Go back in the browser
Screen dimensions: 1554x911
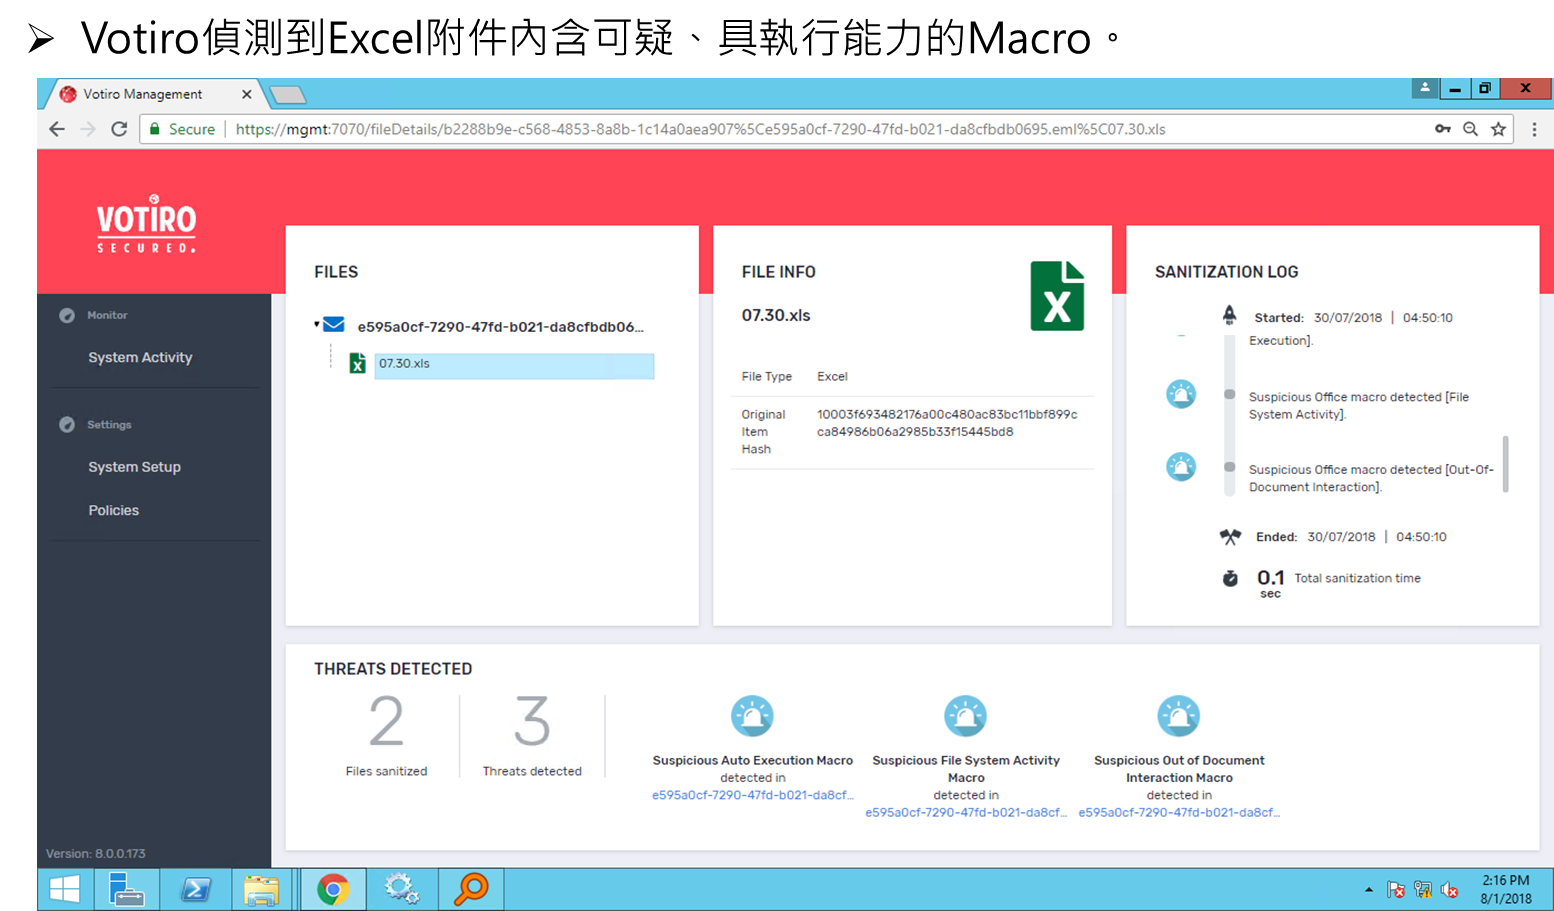coord(57,129)
